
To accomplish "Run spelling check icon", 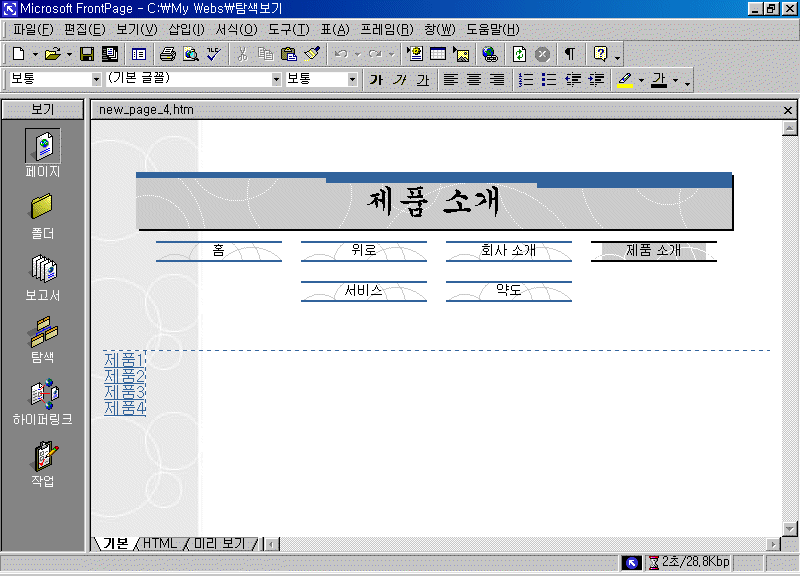I will click(214, 54).
